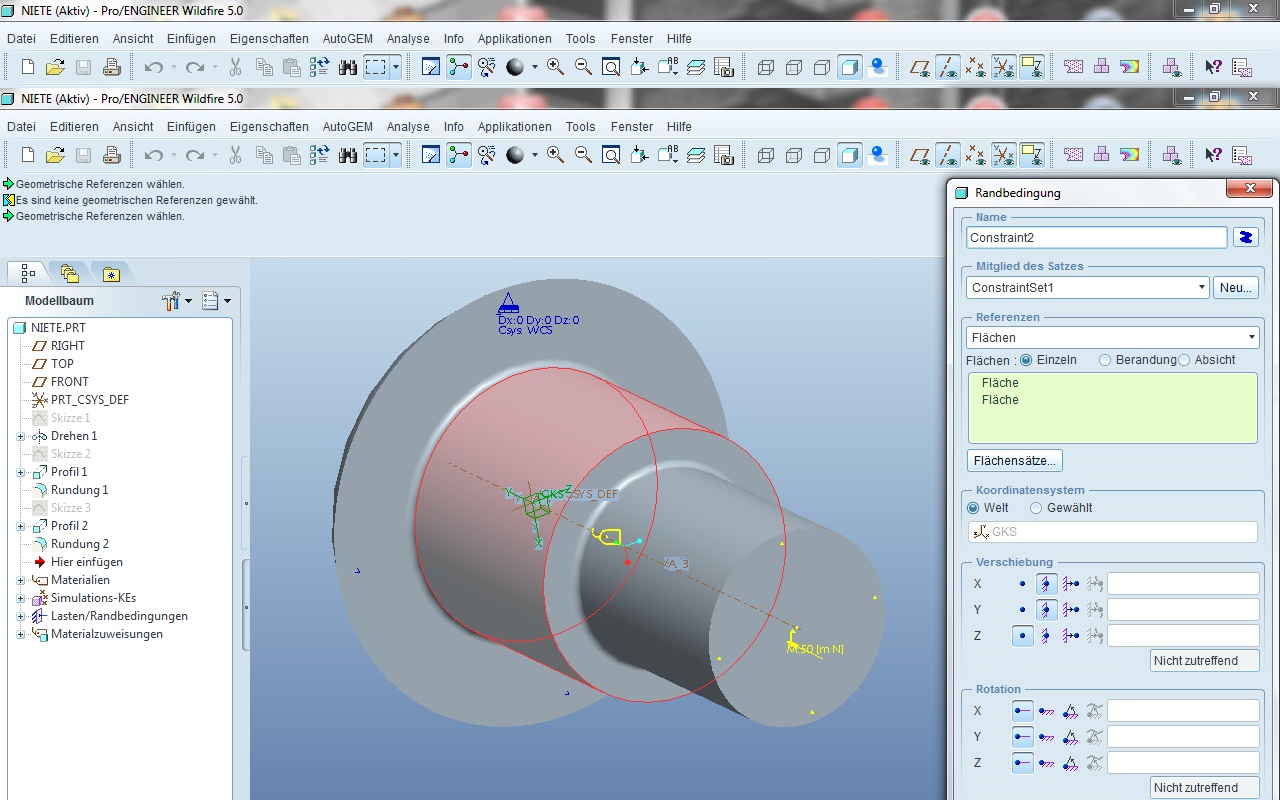Toggle datum axes display in front window
This screenshot has width=1280, height=800.
[x=948, y=155]
